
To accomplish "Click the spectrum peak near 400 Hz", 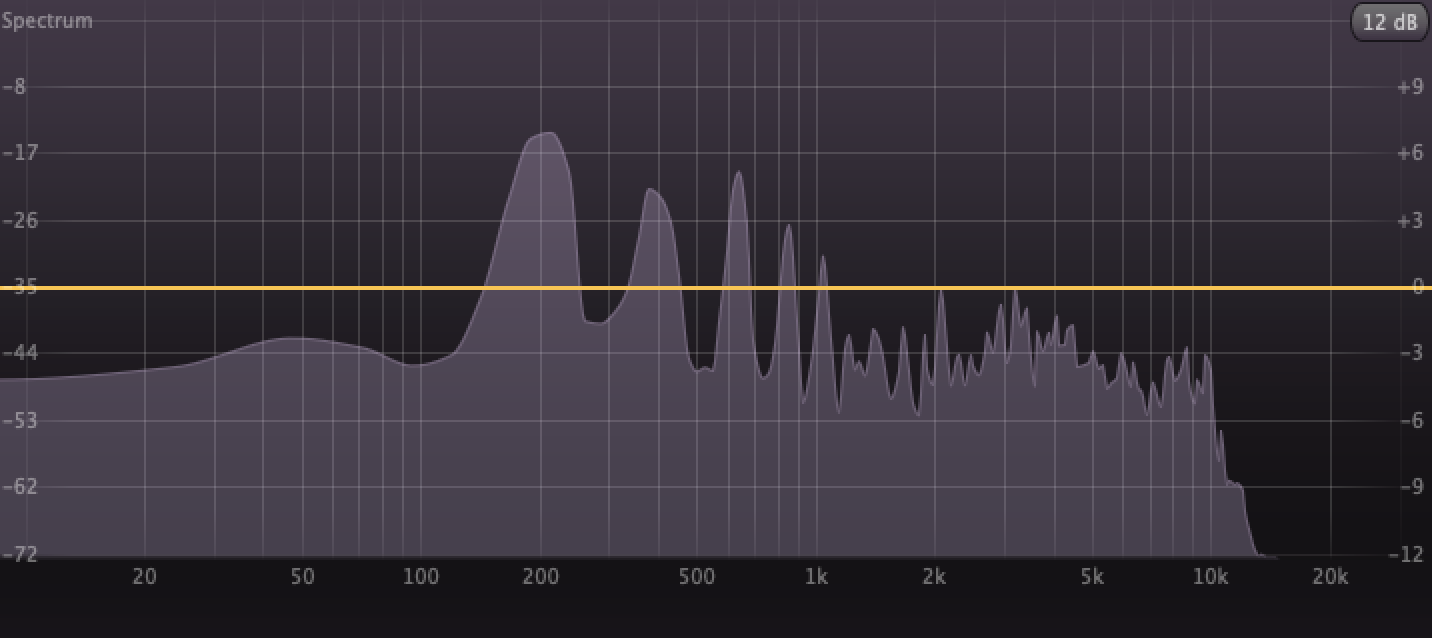I will coord(651,190).
